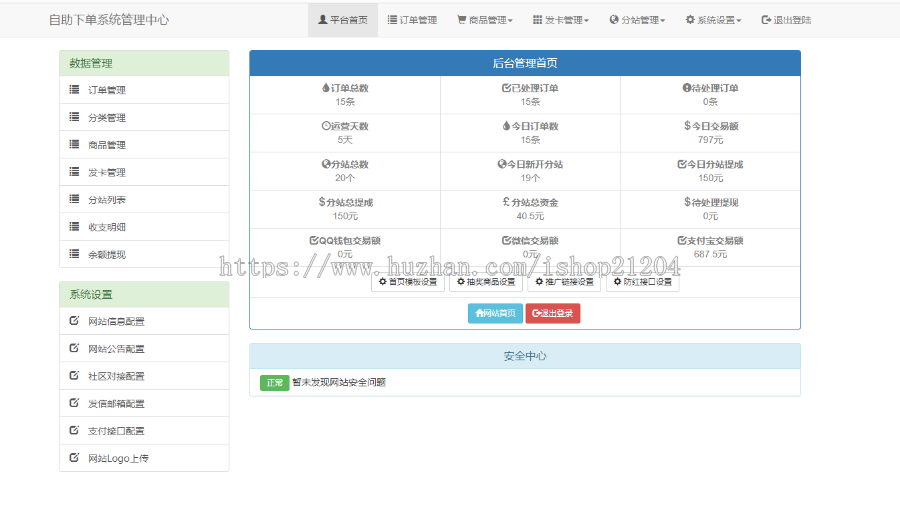This screenshot has width=900, height=528.
Task: Open 分站列表 in the sidebar
Action: pos(144,200)
